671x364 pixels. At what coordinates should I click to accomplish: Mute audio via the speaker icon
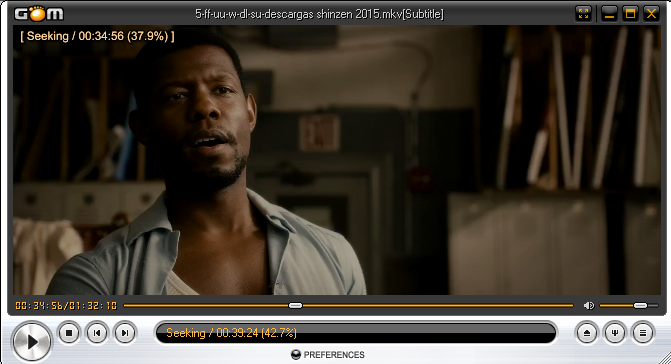pyautogui.click(x=589, y=305)
